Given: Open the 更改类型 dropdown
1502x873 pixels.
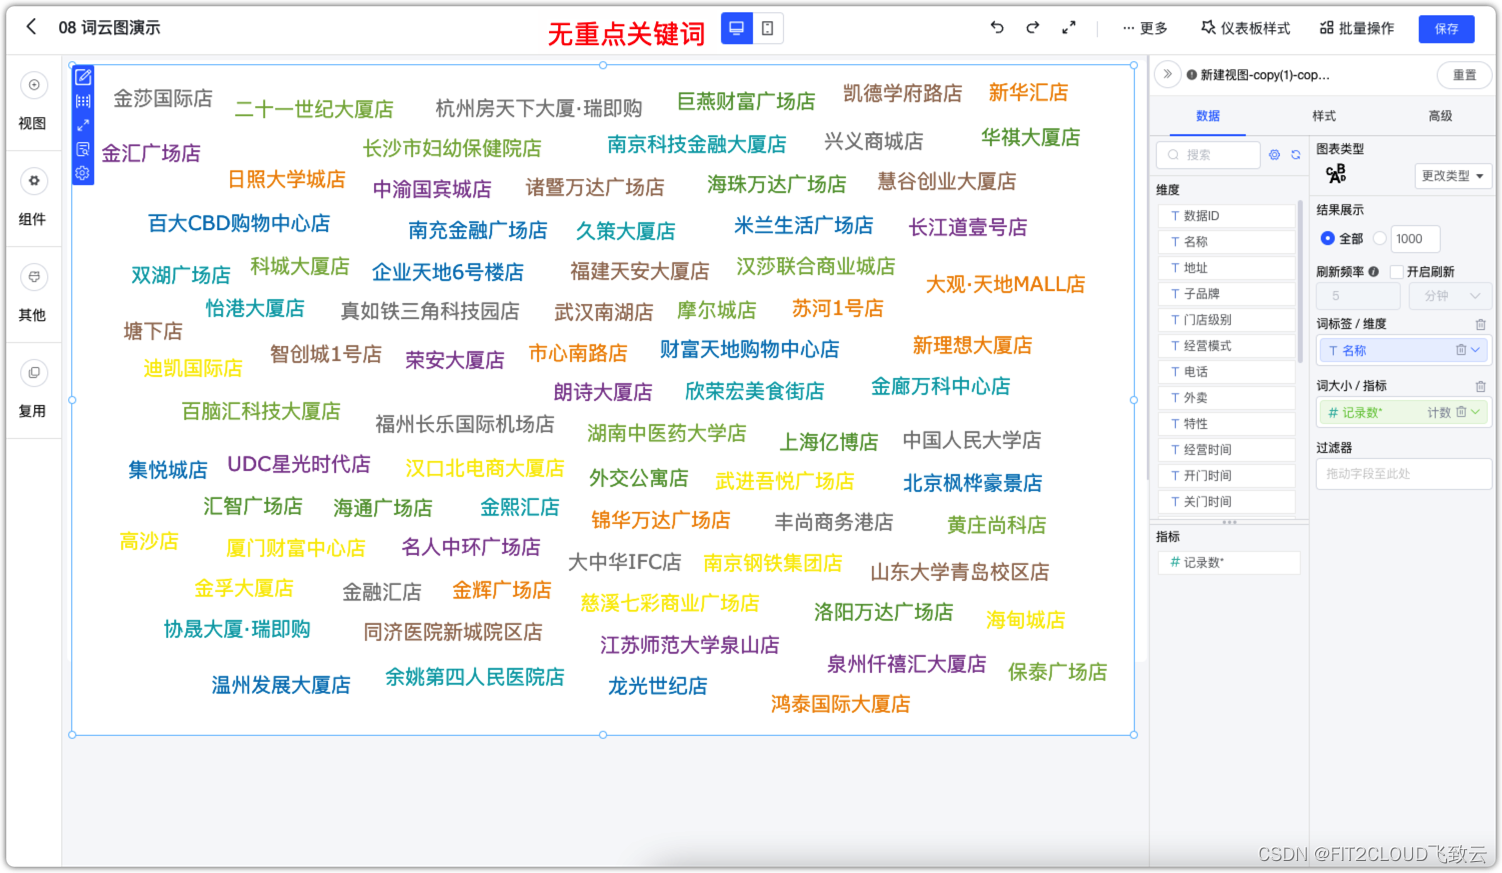Looking at the screenshot, I should pyautogui.click(x=1453, y=176).
